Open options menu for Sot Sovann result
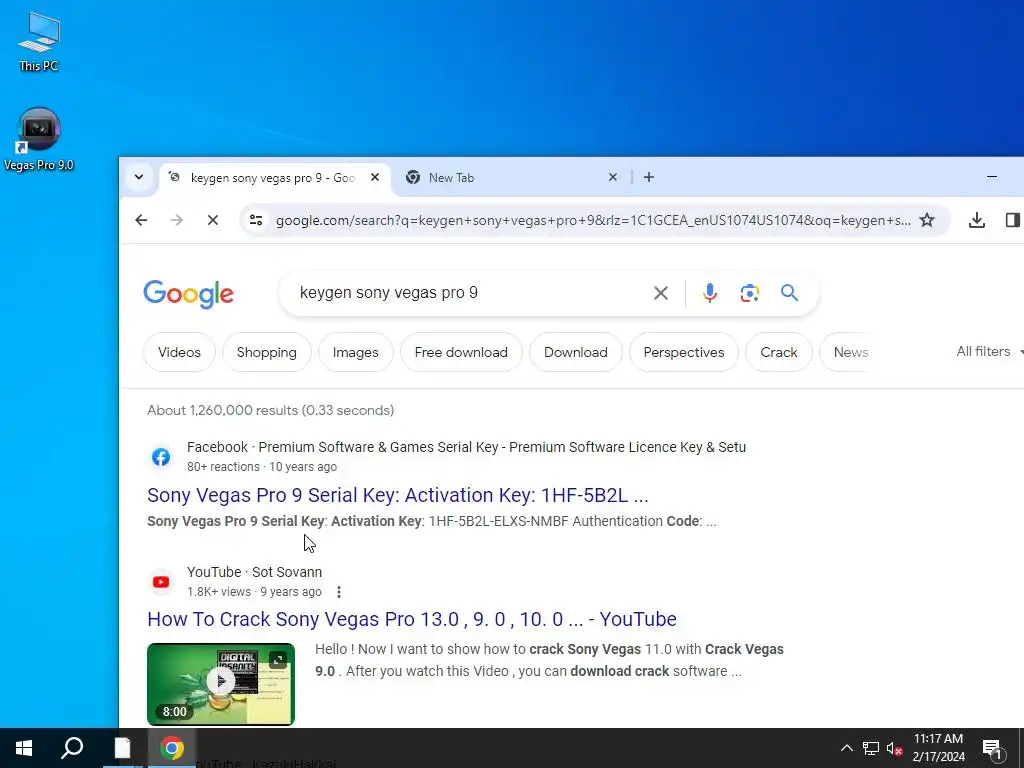Viewport: 1024px width, 768px height. click(x=338, y=592)
